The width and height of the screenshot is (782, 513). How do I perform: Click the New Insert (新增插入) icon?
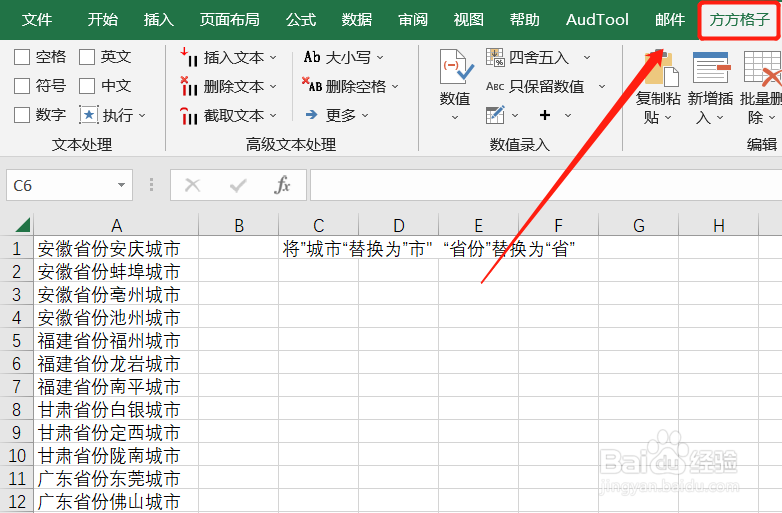[x=711, y=67]
